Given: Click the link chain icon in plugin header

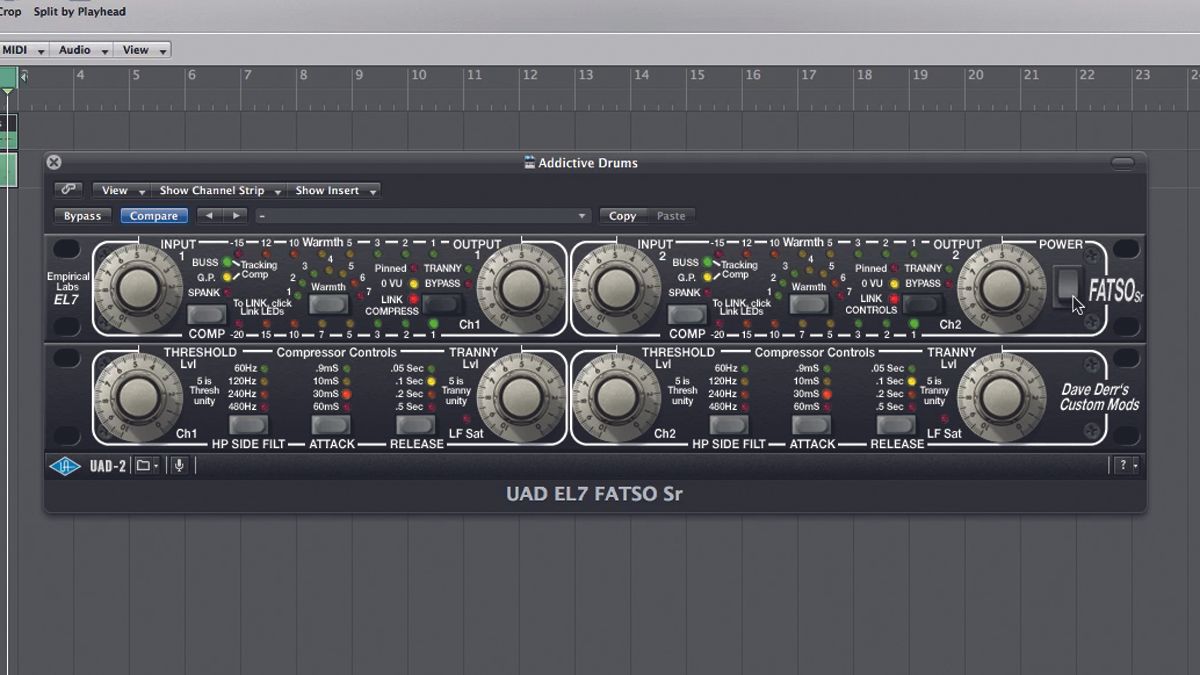Looking at the screenshot, I should pyautogui.click(x=69, y=189).
